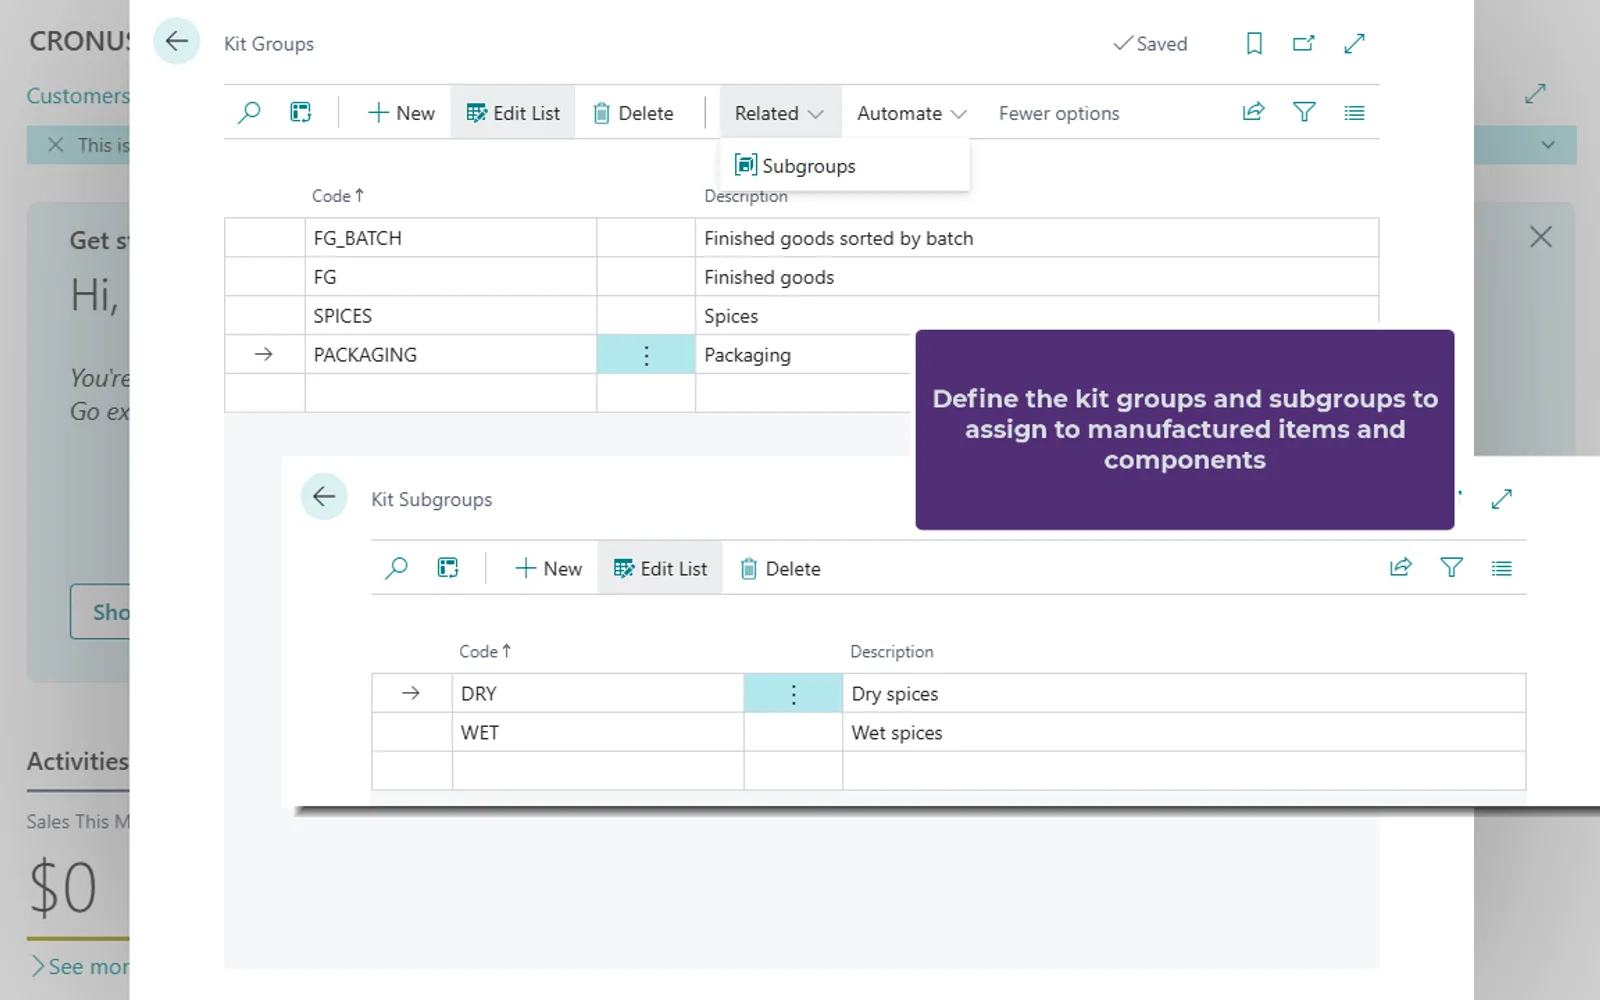Select the FG_BATCH code cell

coord(450,238)
